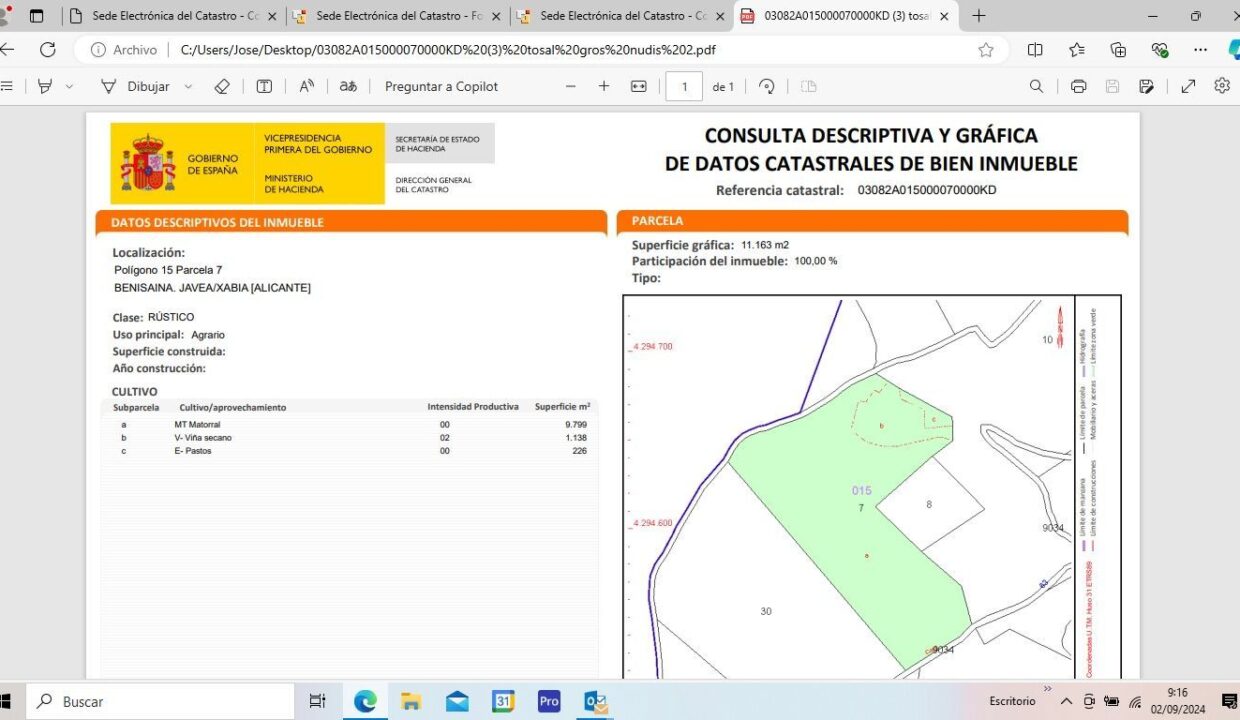The height and width of the screenshot is (720, 1240).
Task: Expand the Dibujar pen options arrow
Action: (x=188, y=87)
